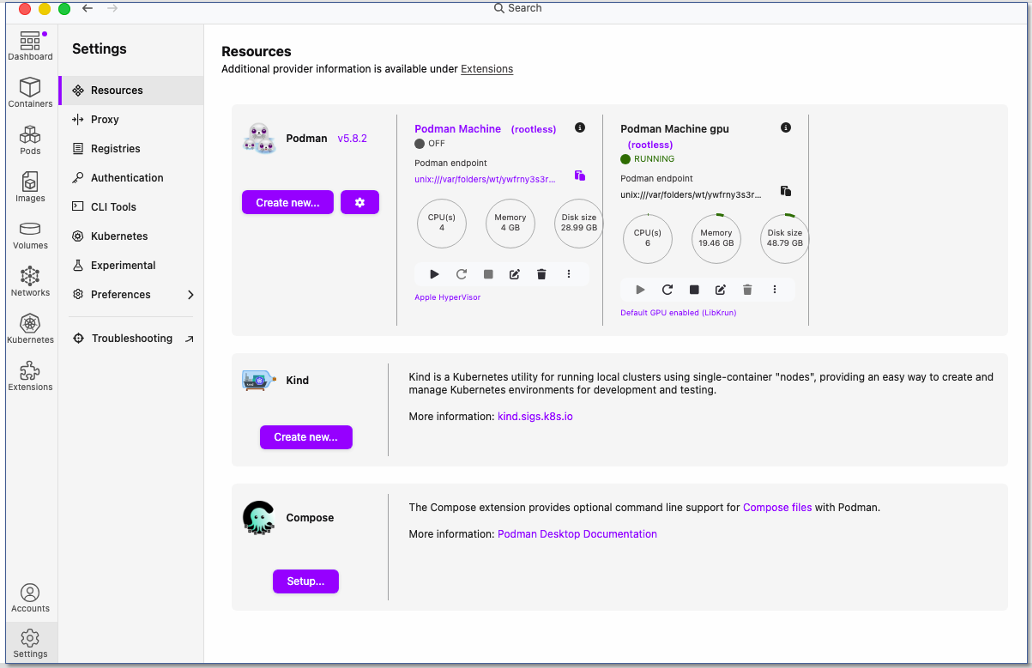Open Kubernetes in the left icon bar

click(x=30, y=329)
